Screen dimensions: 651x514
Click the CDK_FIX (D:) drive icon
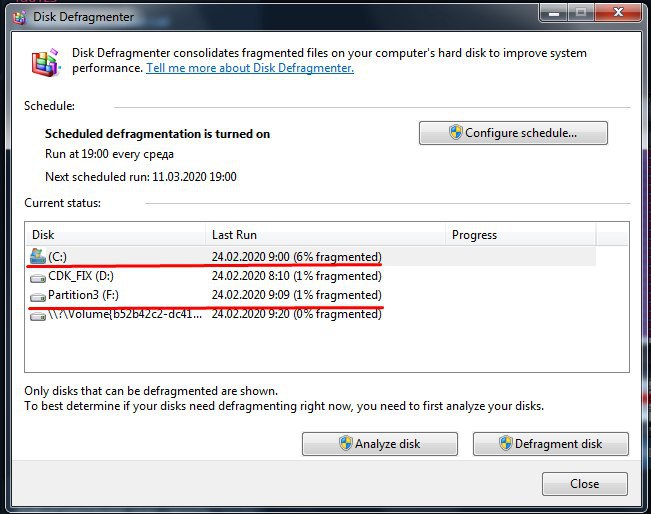[39, 277]
